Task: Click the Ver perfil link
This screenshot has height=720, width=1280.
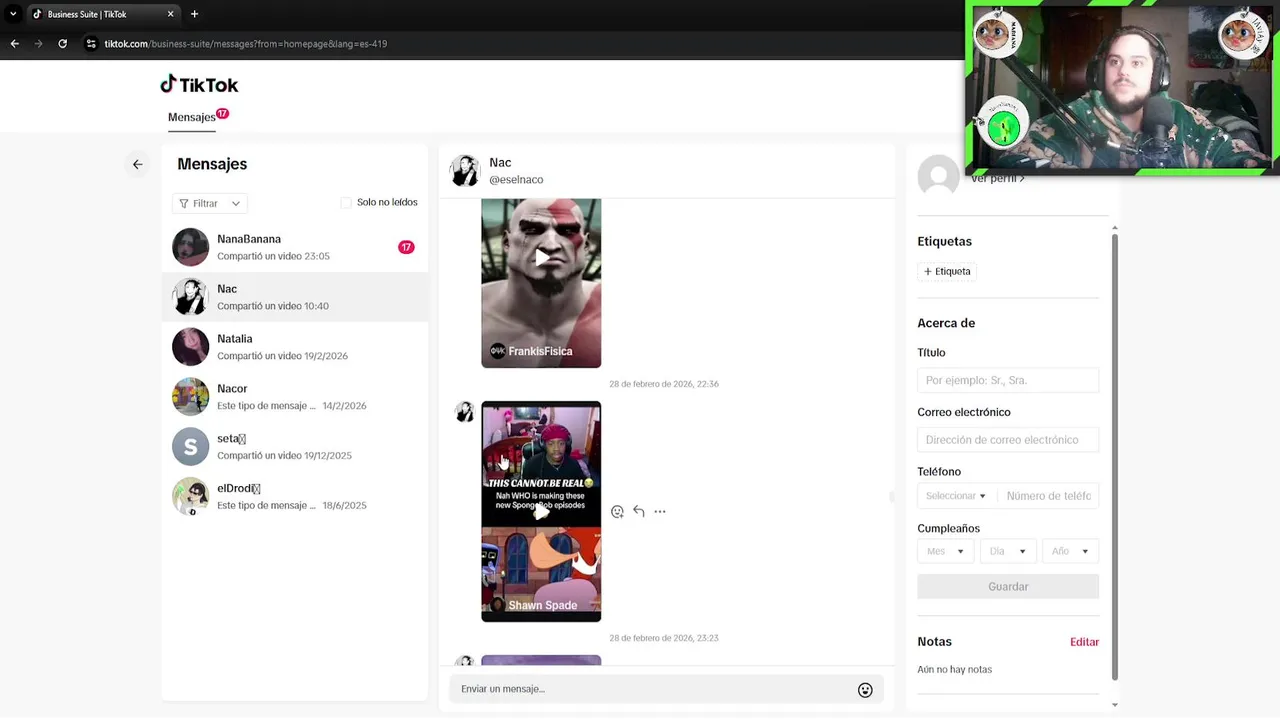Action: tap(997, 179)
